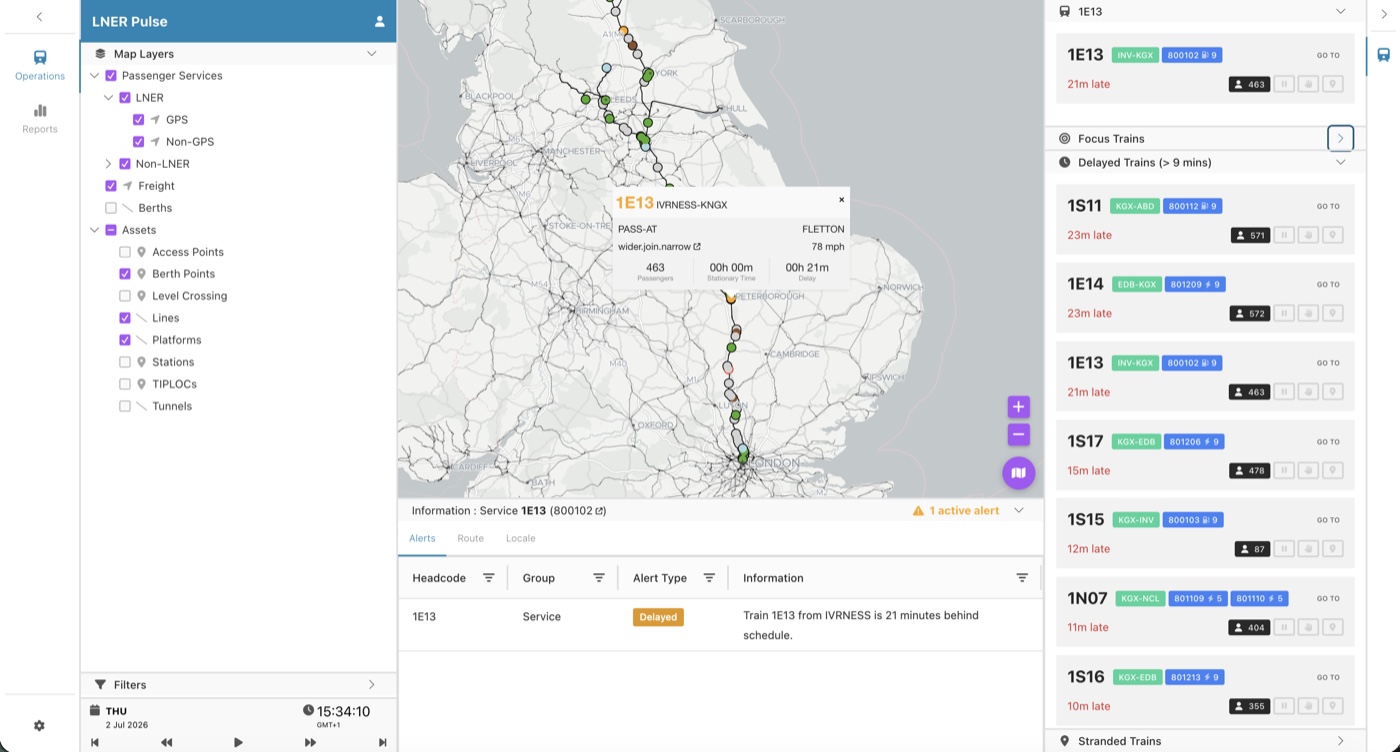Click the hand icon on the 1S16 card
This screenshot has height=752, width=1400.
point(1308,706)
